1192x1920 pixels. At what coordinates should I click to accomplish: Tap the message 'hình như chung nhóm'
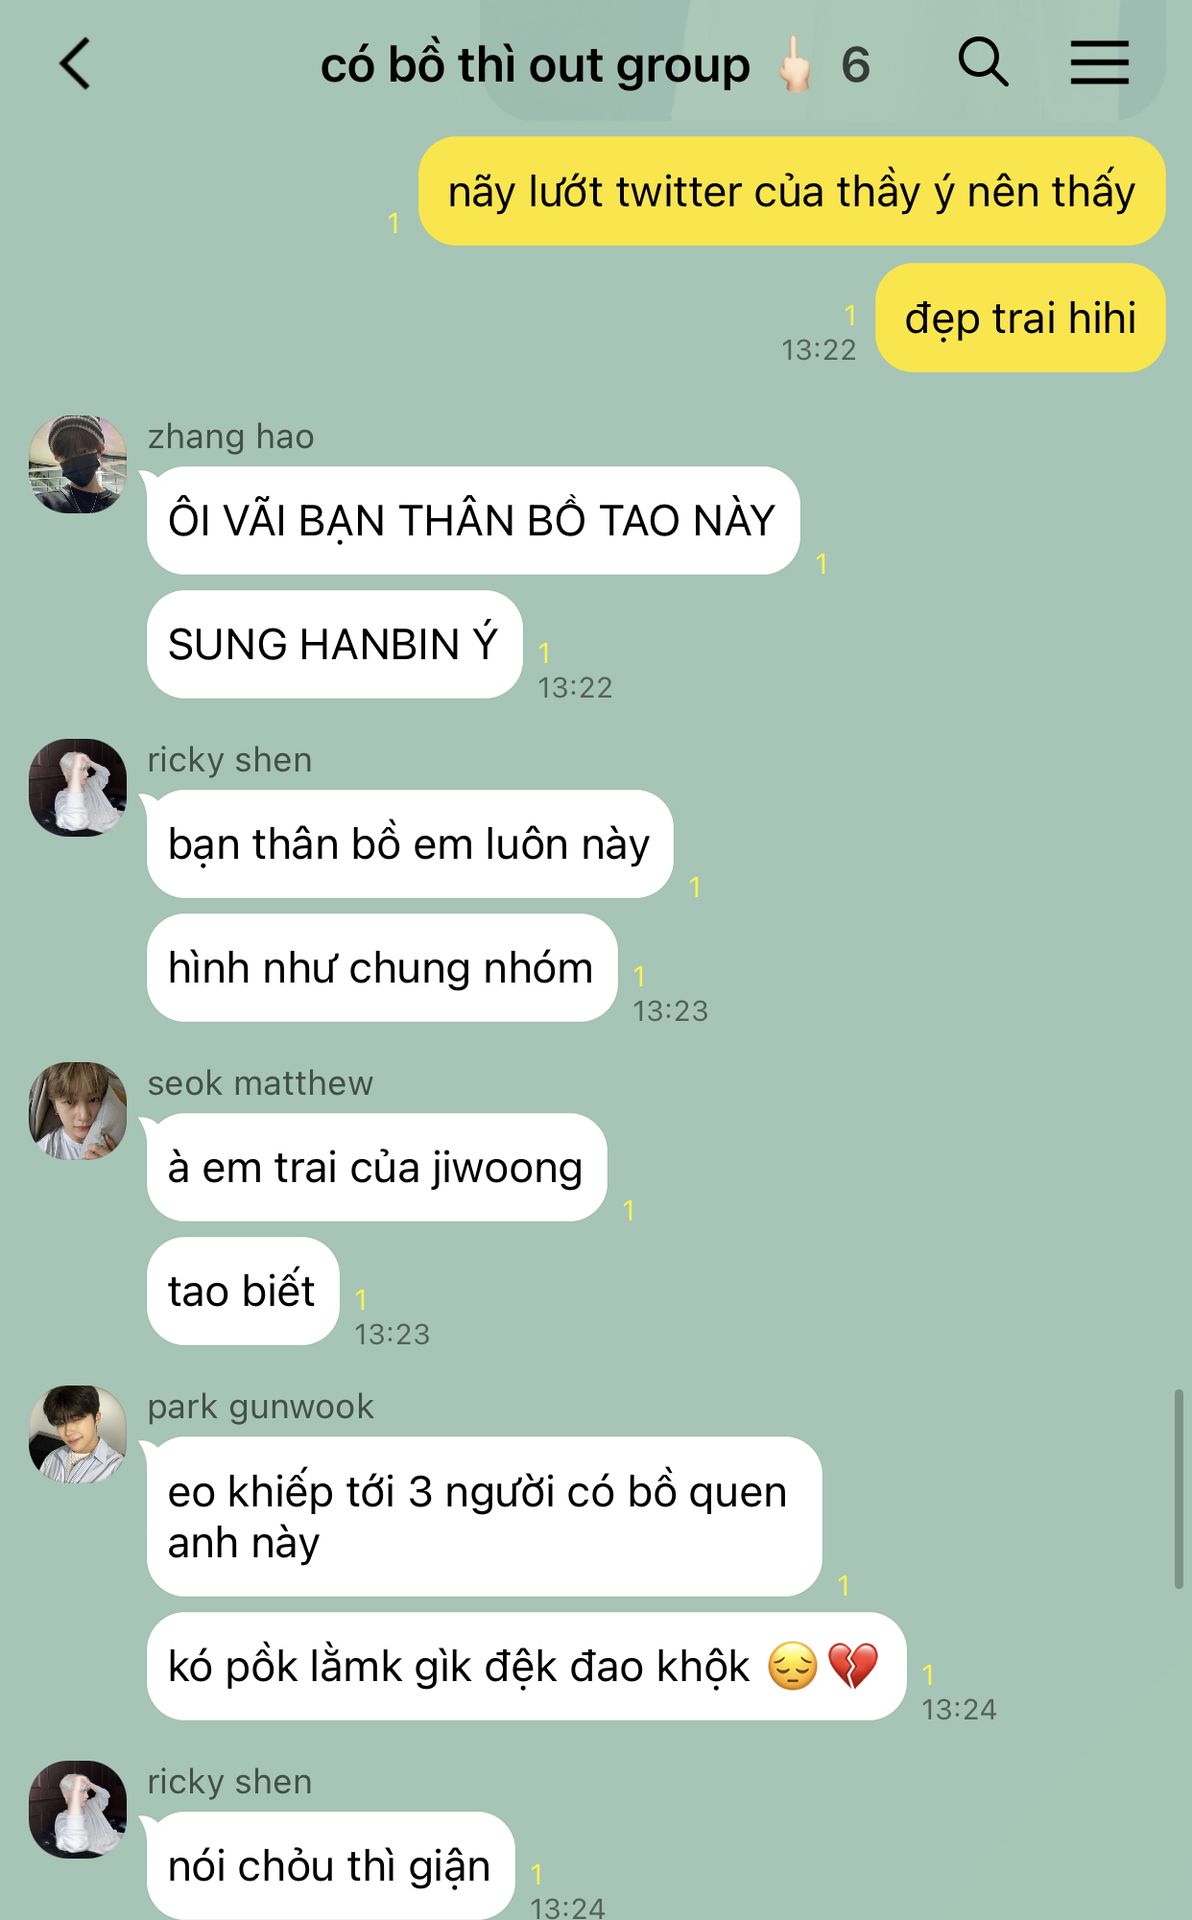point(382,967)
